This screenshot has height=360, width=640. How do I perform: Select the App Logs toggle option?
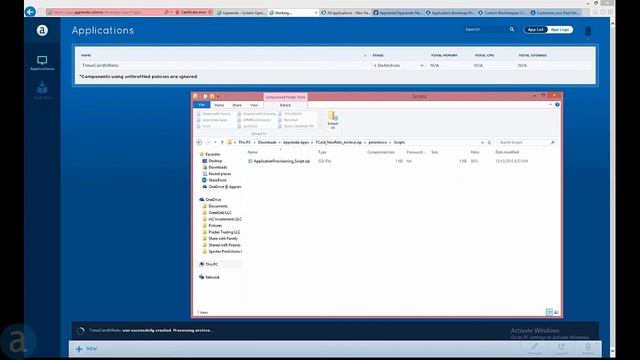560,29
